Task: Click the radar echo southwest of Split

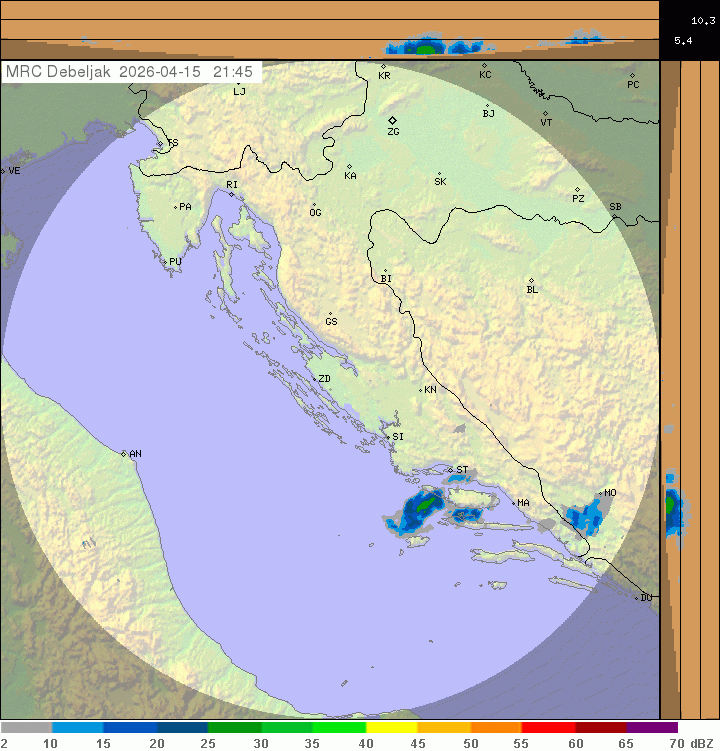Action: point(420,510)
